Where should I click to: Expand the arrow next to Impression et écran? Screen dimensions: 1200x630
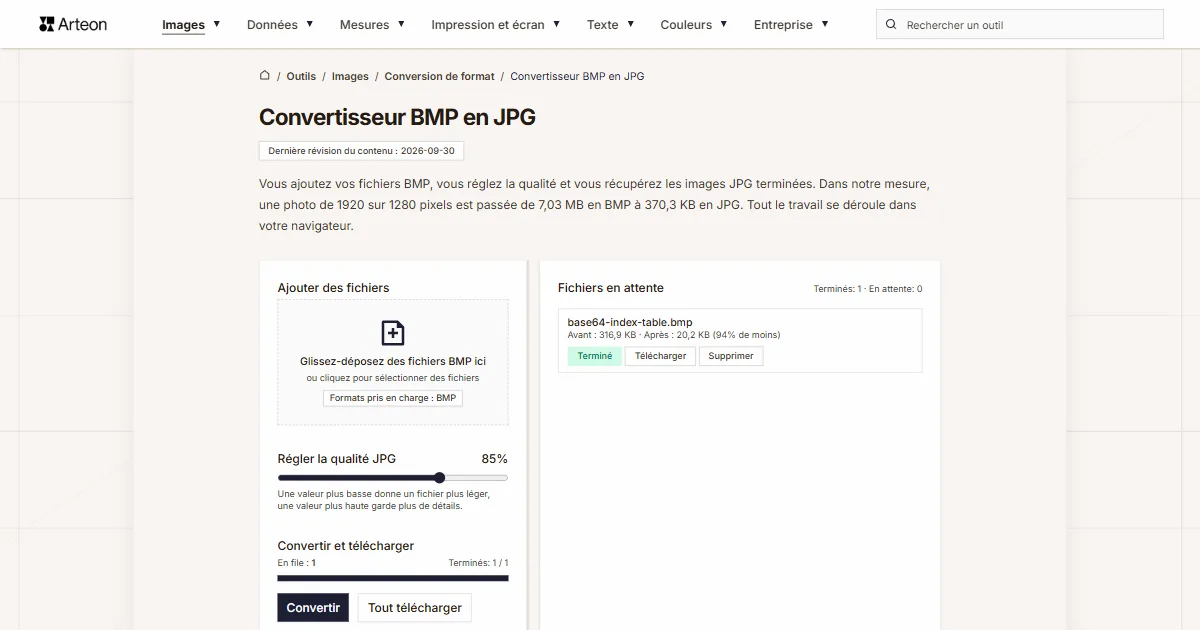pyautogui.click(x=556, y=24)
